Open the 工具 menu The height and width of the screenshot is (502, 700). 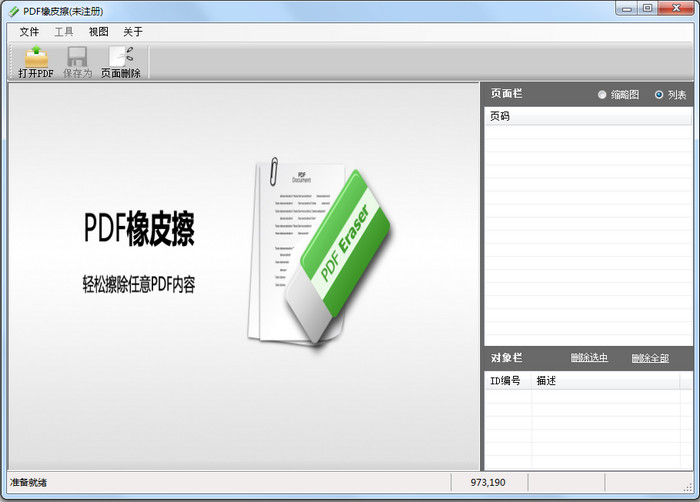(x=64, y=32)
